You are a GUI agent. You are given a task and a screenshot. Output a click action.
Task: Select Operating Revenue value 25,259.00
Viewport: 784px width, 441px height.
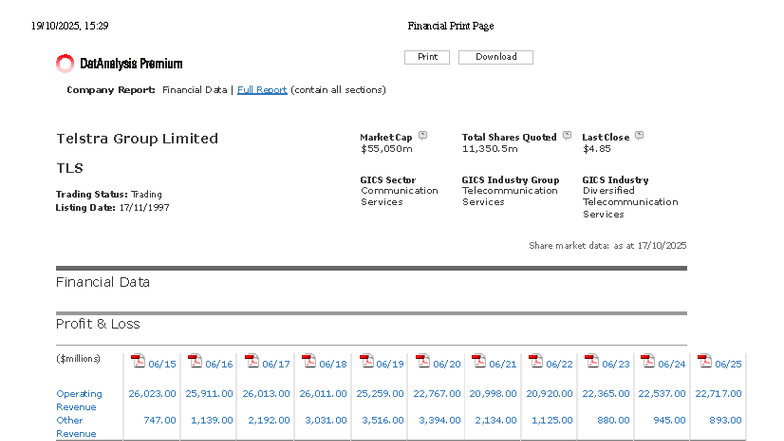[380, 394]
